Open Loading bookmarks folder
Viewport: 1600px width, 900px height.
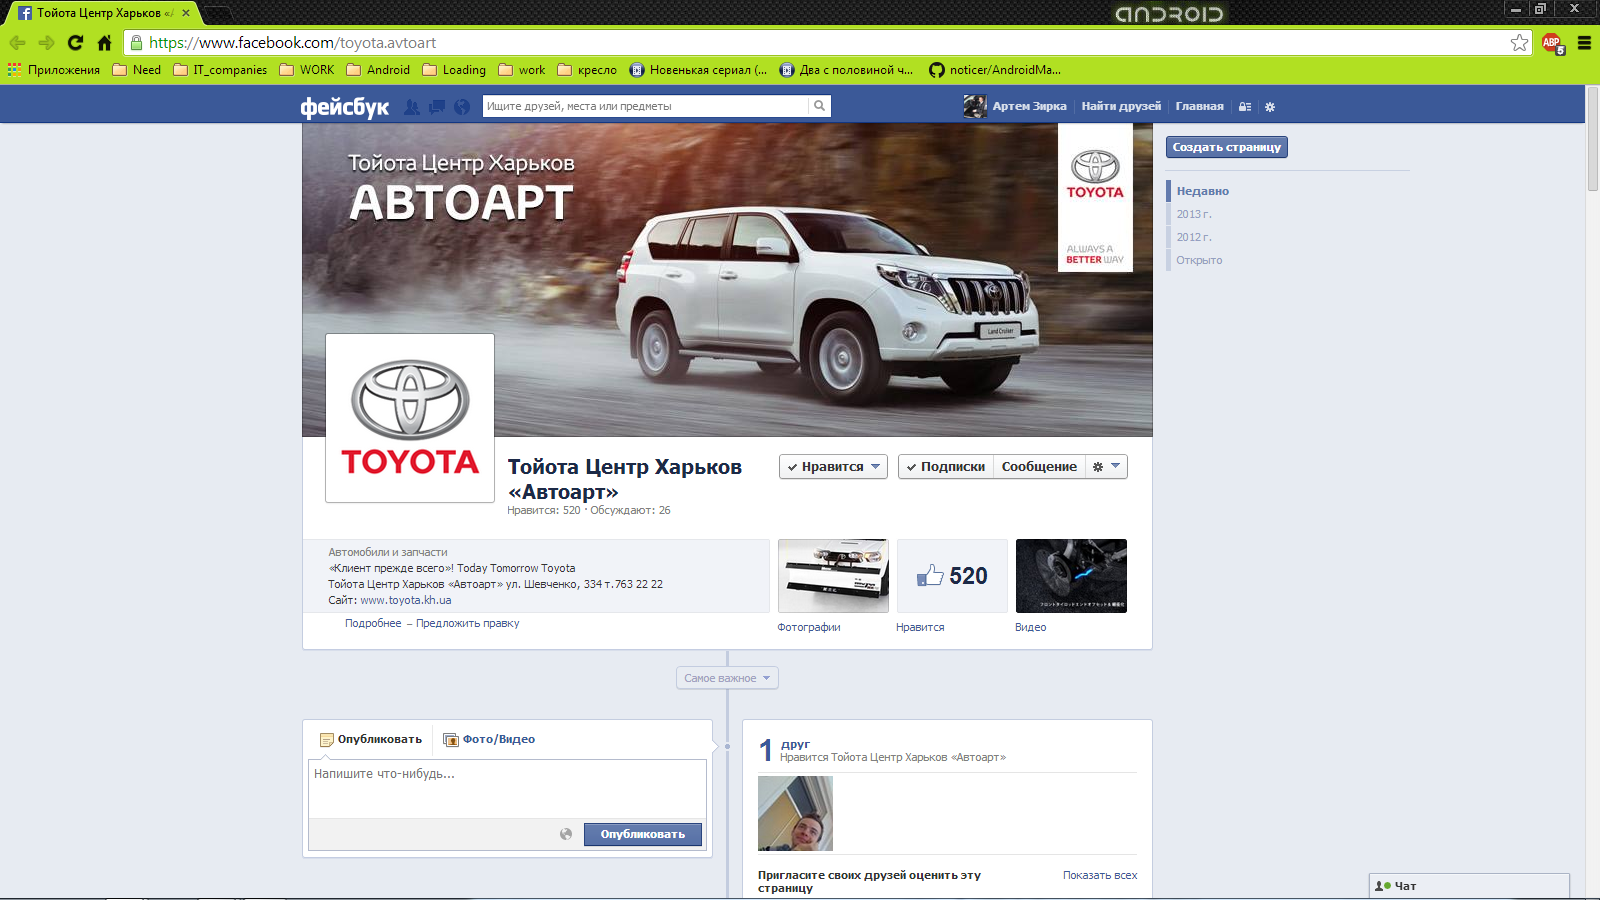tap(454, 70)
